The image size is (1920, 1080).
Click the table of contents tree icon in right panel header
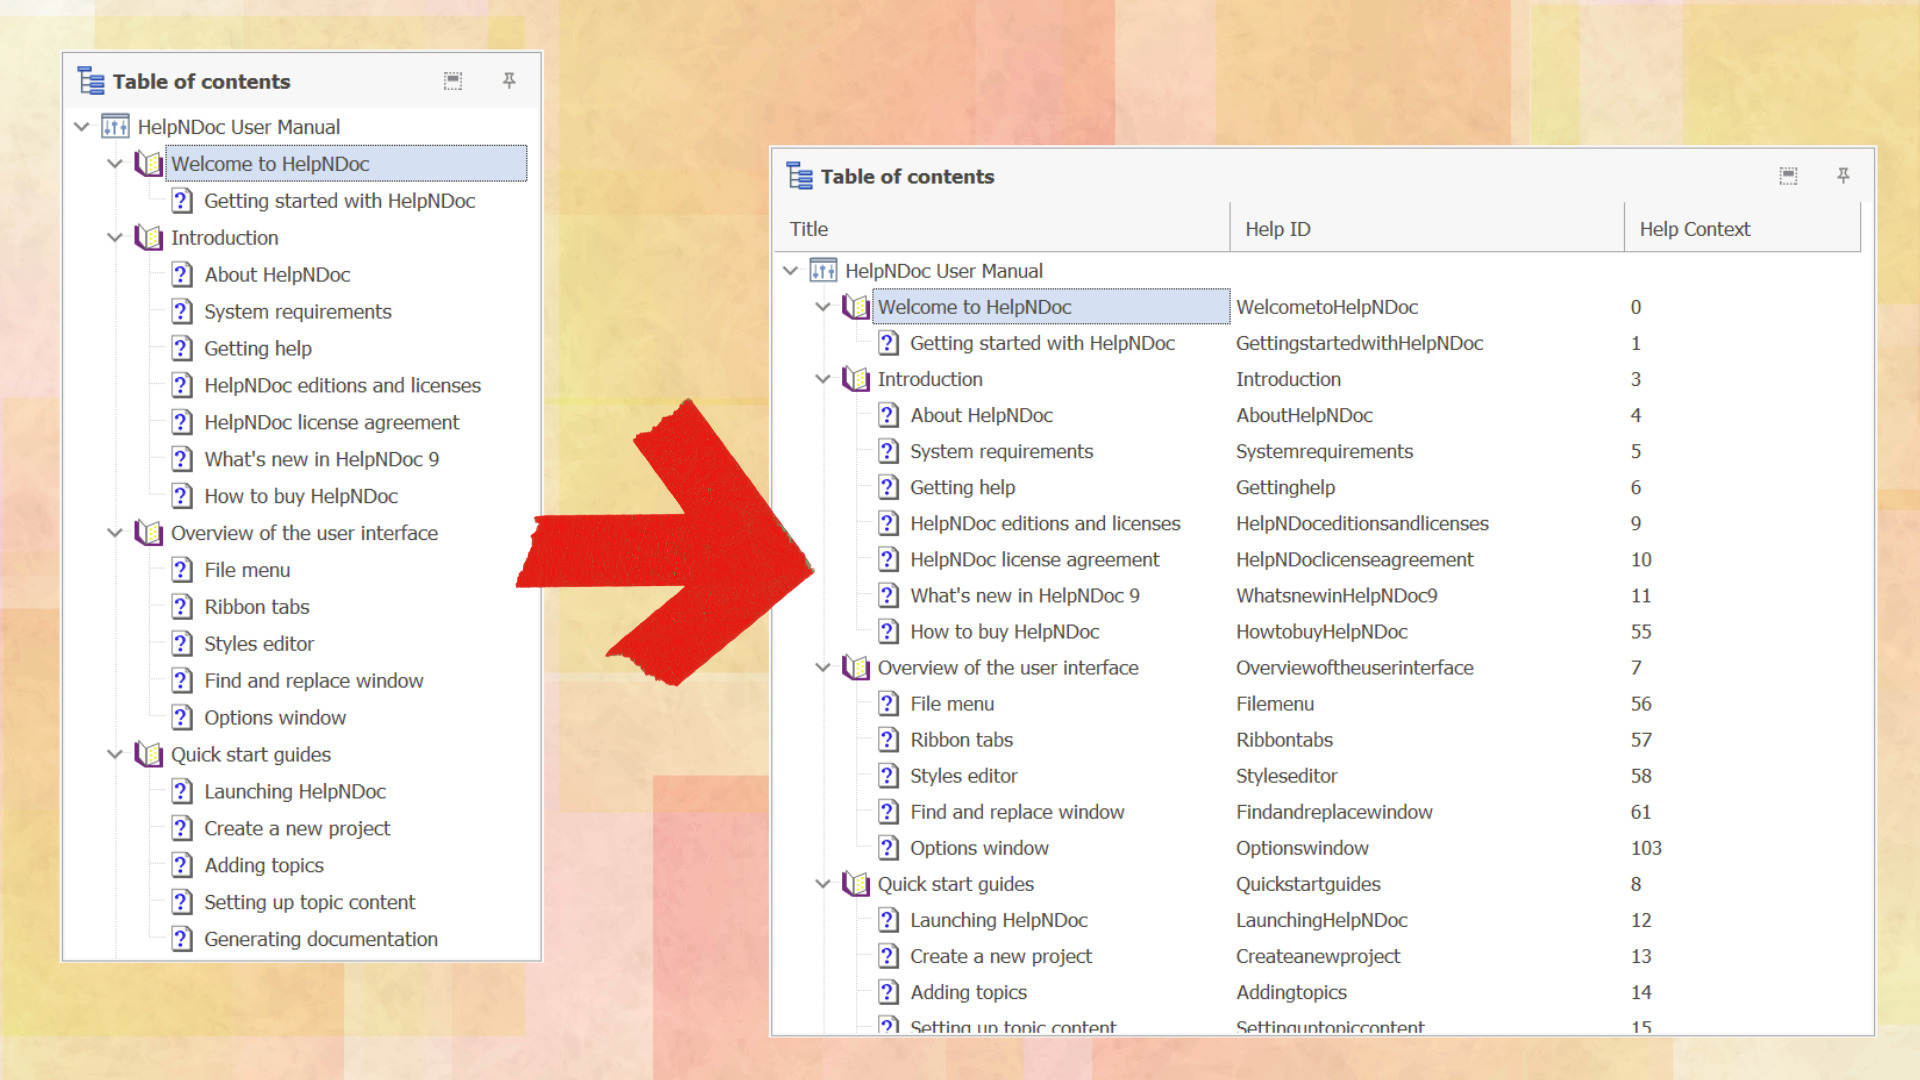799,176
